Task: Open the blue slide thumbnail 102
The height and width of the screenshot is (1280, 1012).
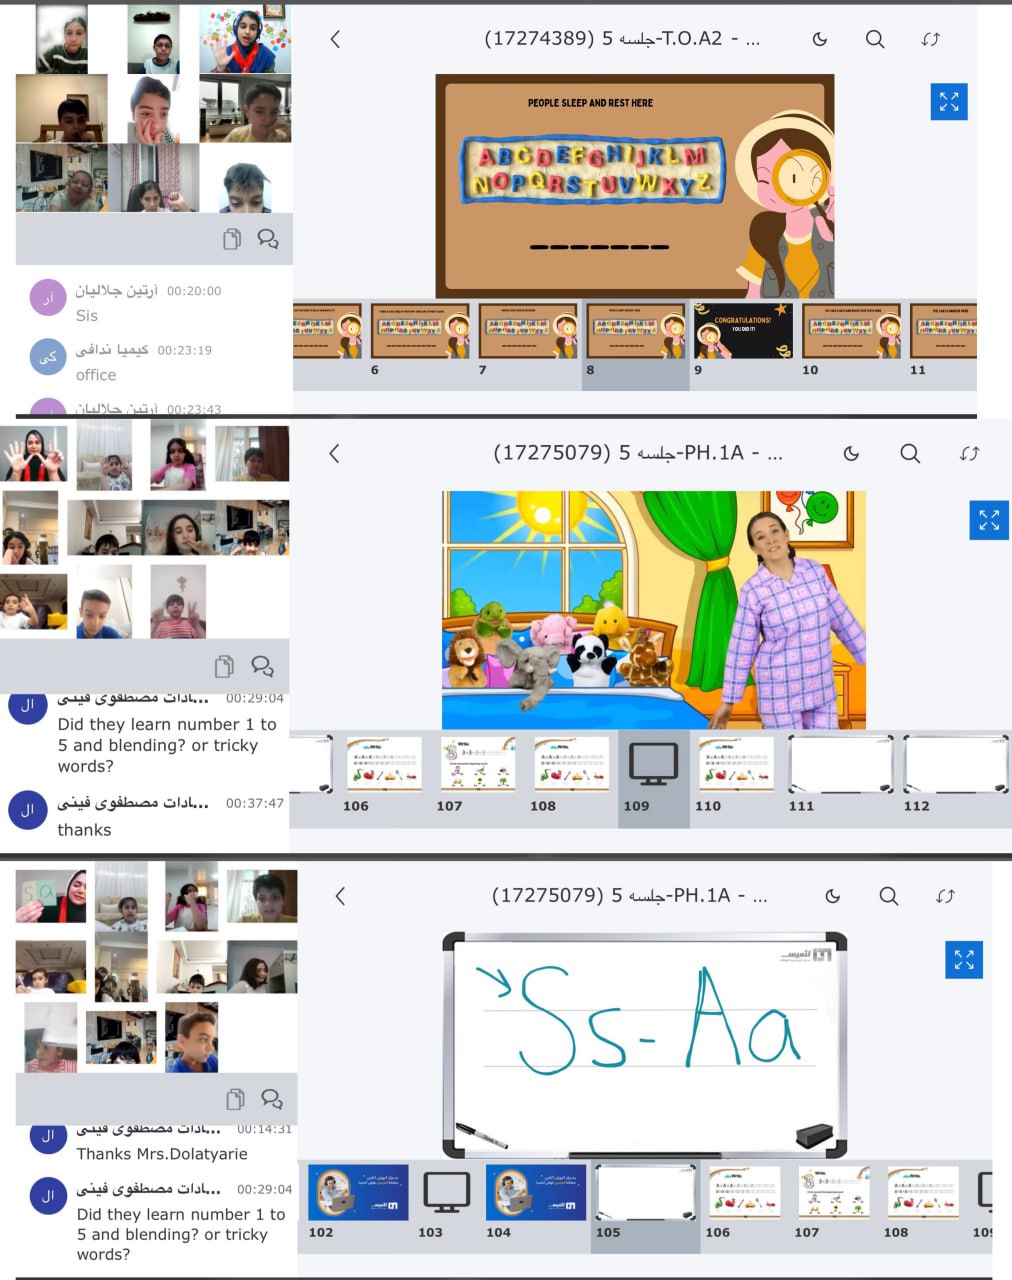Action: click(358, 1193)
